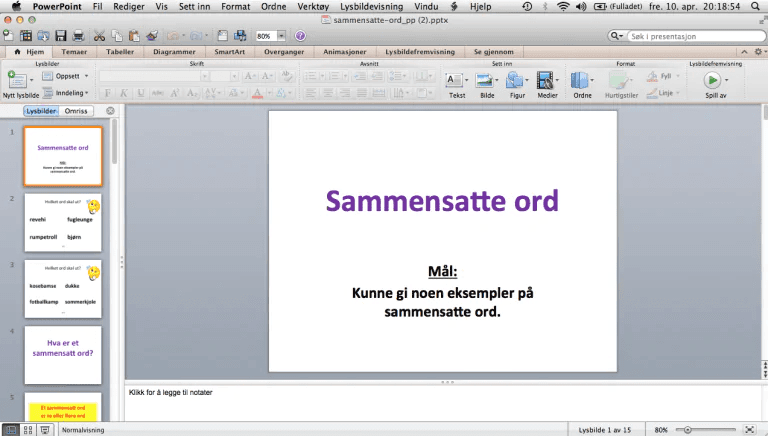This screenshot has height=436, width=768.
Task: Click the Print icon in the toolbar
Action: pyautogui.click(x=79, y=36)
